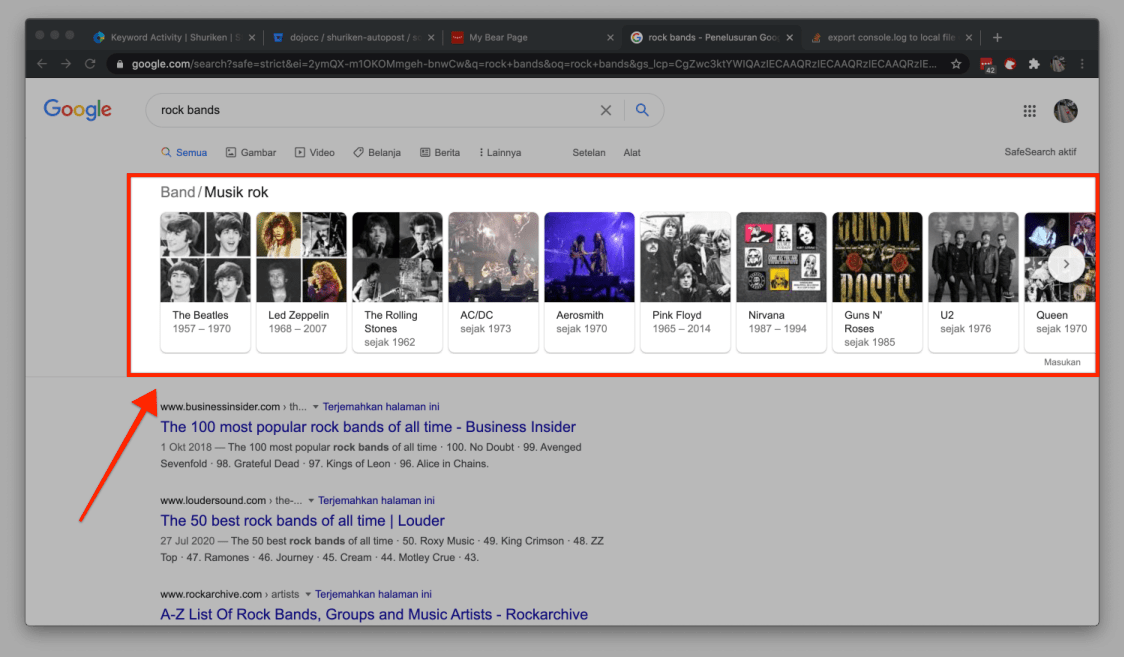Open the Led Zeppelin band card

(301, 282)
